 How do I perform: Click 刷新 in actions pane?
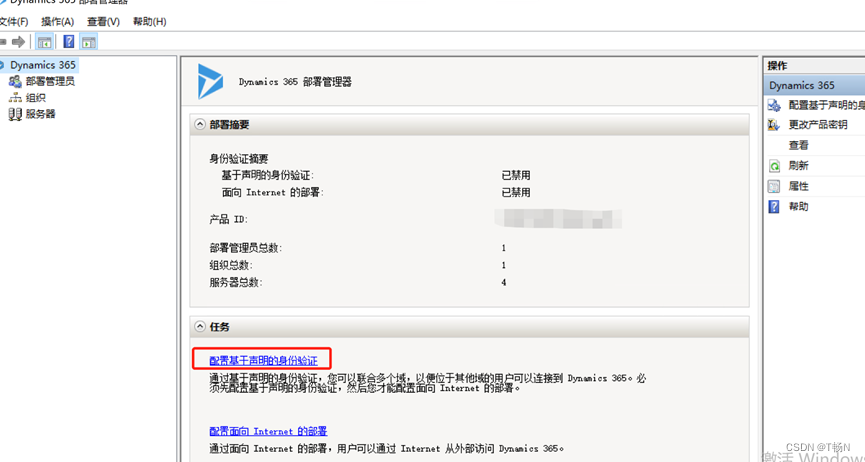(x=798, y=166)
